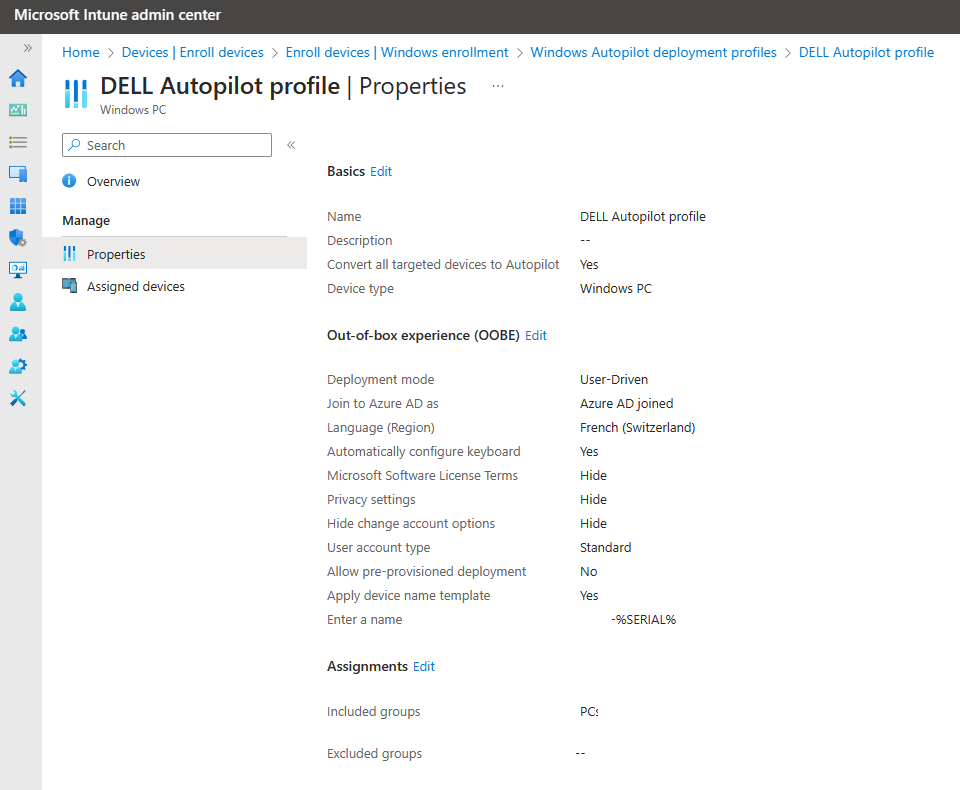Click the Search field in profile menu
Viewport: 960px width, 790px height.
pos(167,145)
